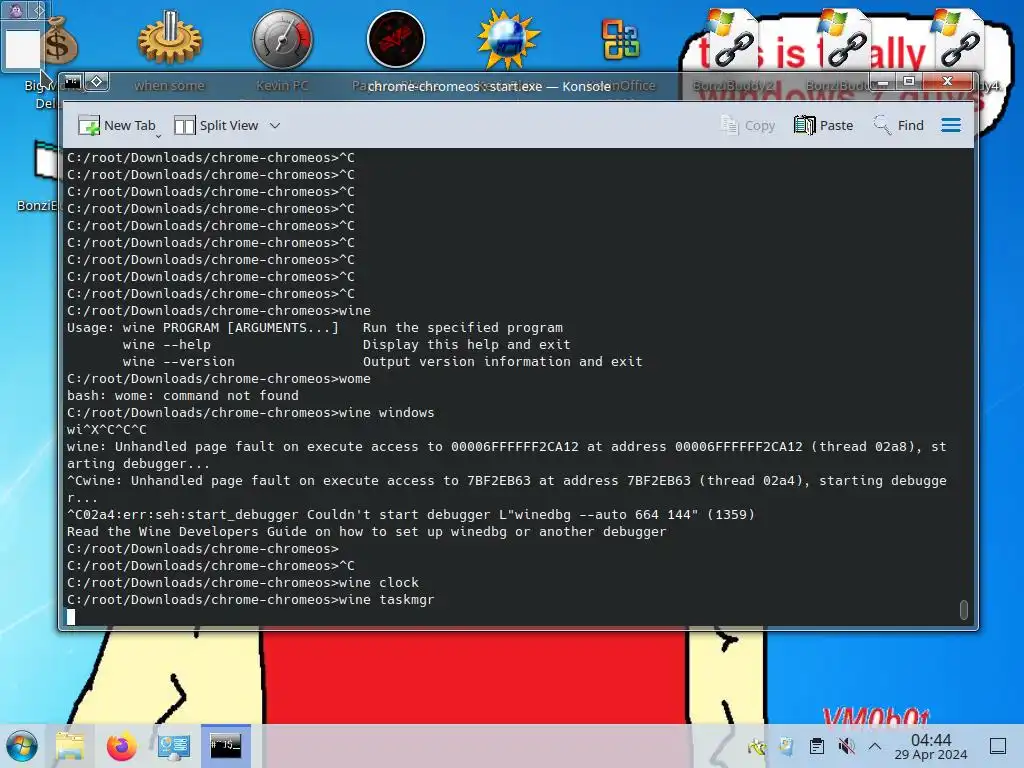Click the terminal scrollbar handle
Image resolution: width=1024 pixels, height=768 pixels.
coord(963,609)
